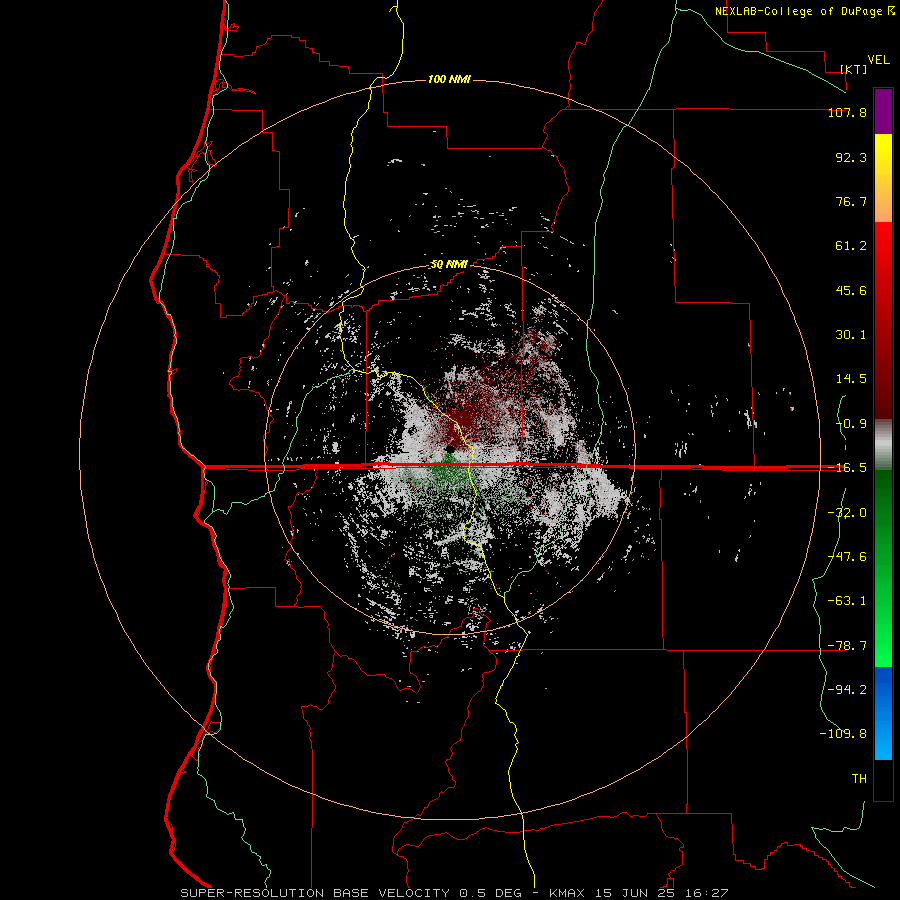Image resolution: width=900 pixels, height=900 pixels.
Task: Click the VEL product label
Action: pyautogui.click(x=878, y=60)
